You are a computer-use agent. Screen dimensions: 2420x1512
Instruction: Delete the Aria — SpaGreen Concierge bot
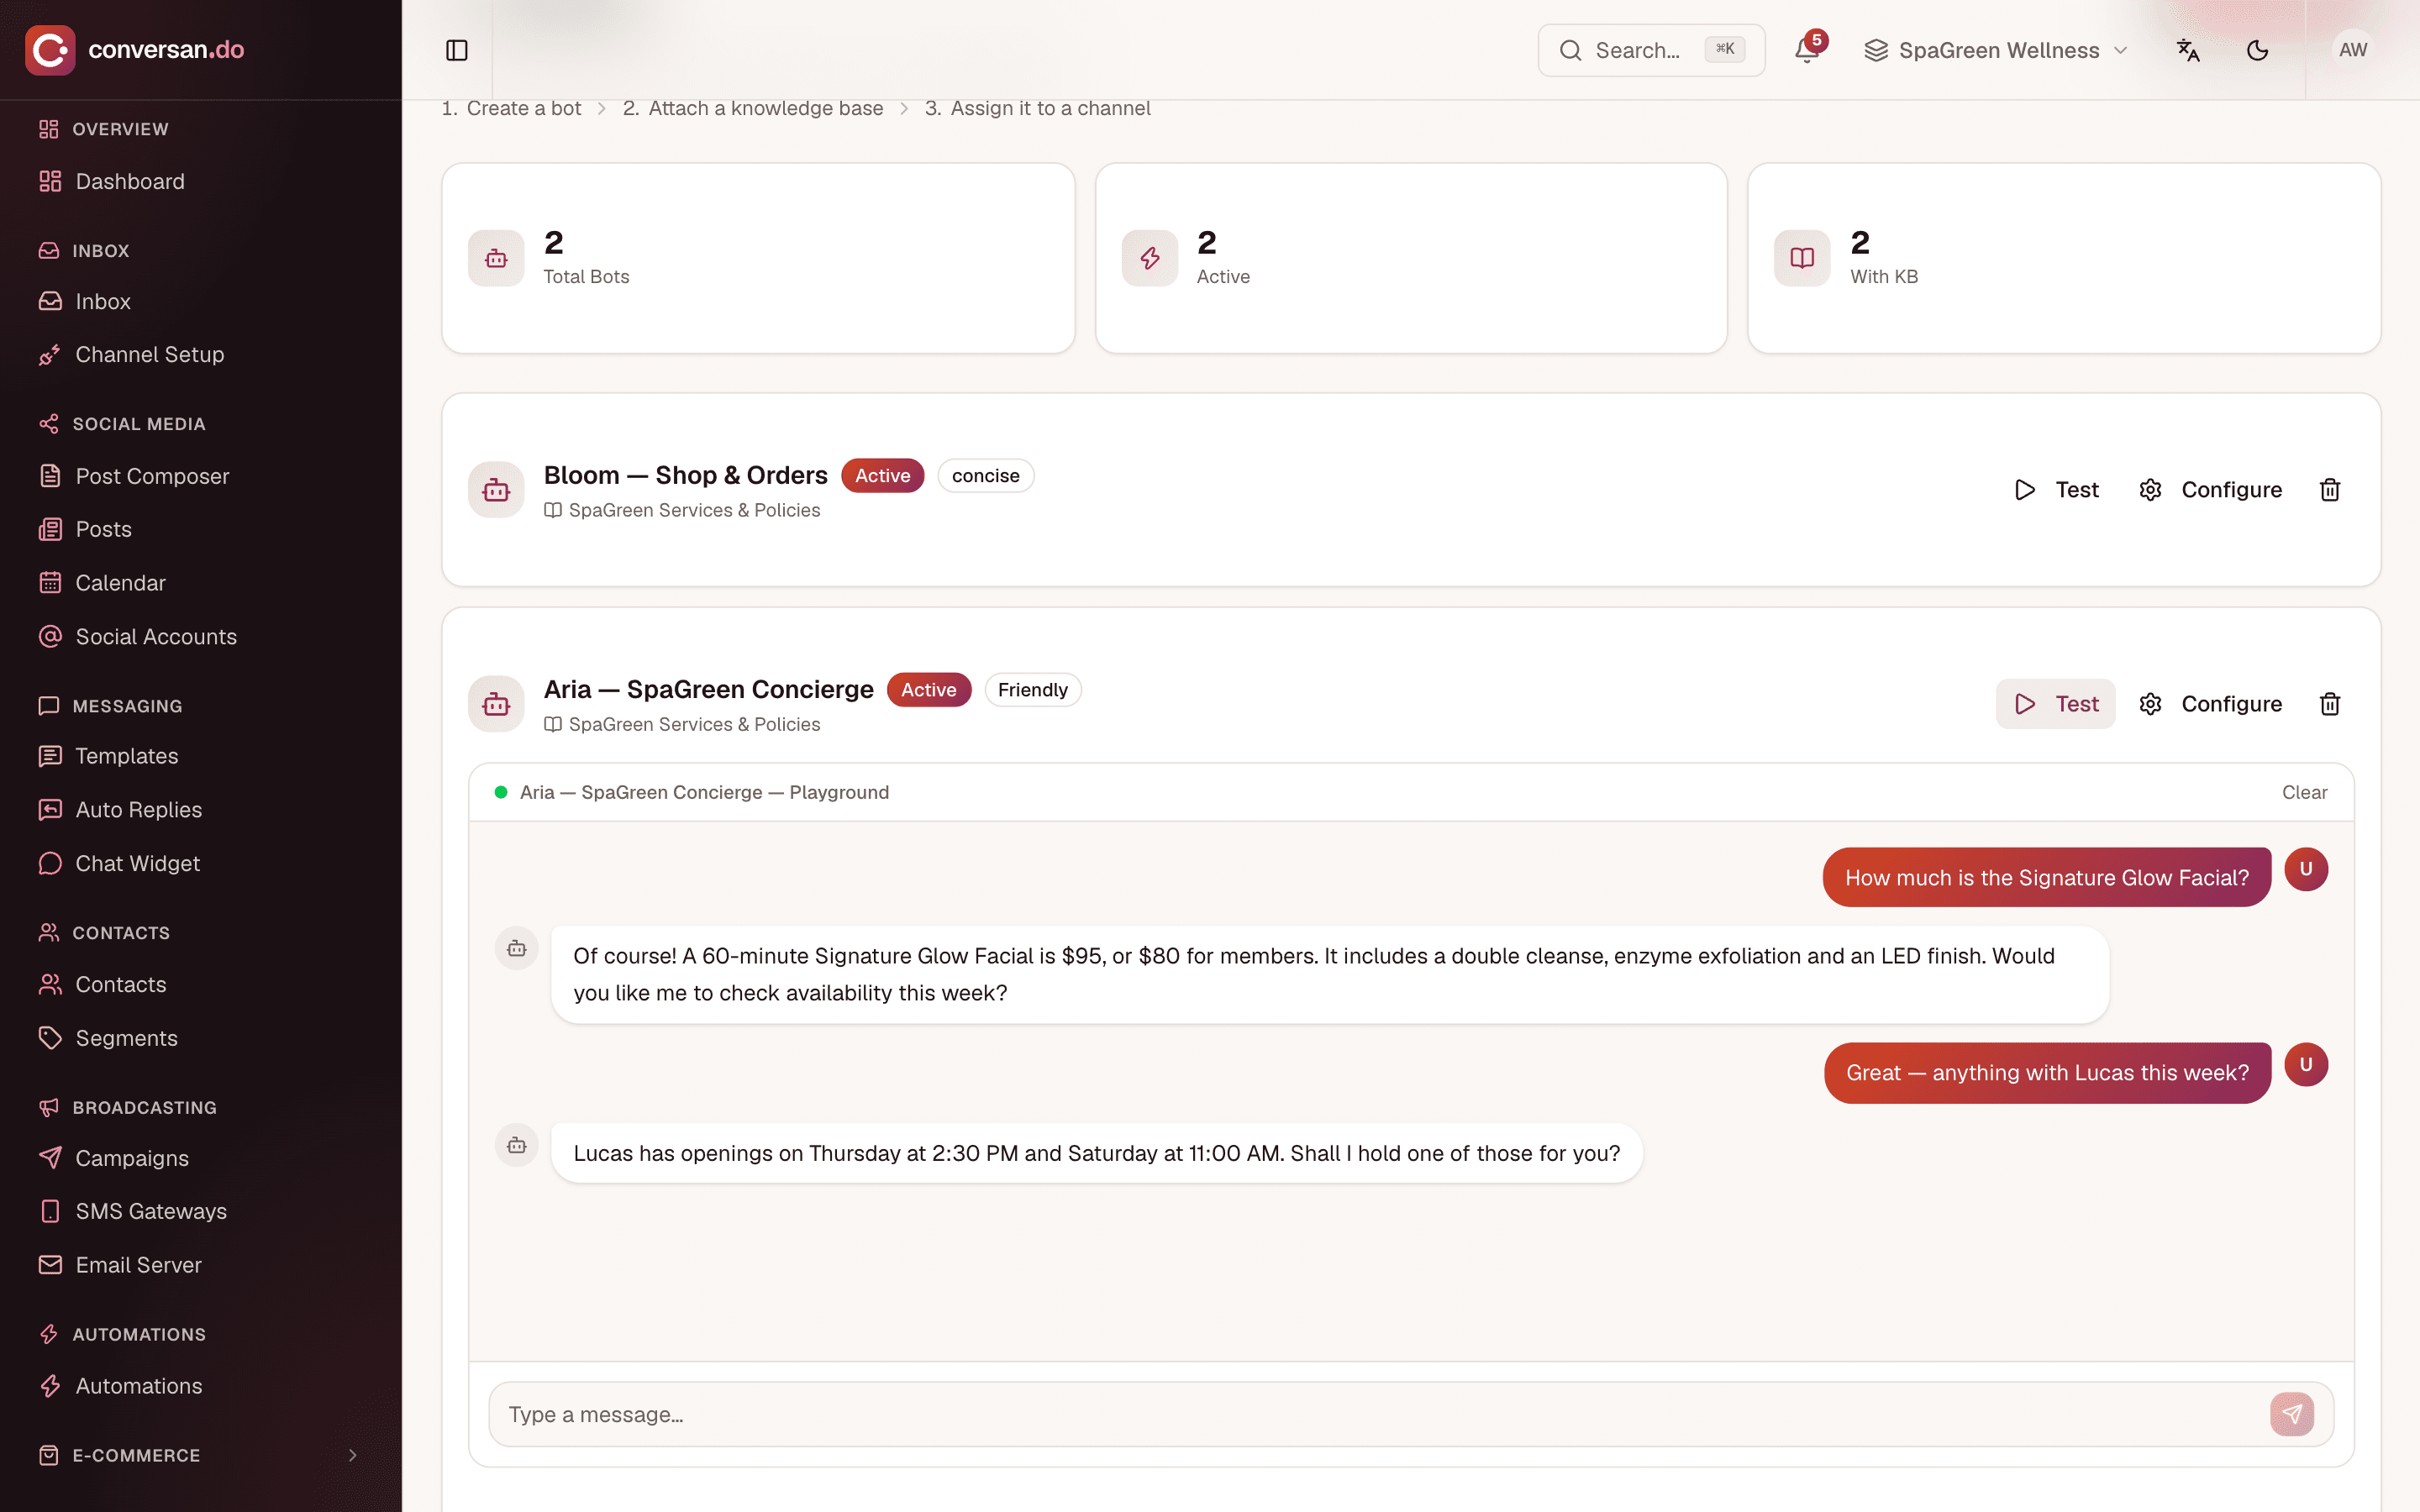pos(2330,704)
